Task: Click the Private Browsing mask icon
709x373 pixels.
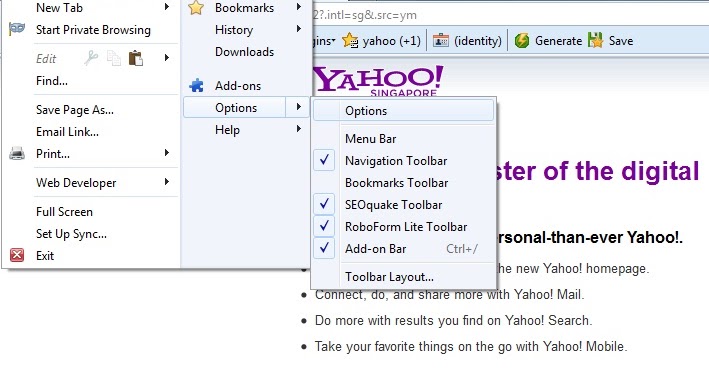Action: [x=17, y=29]
